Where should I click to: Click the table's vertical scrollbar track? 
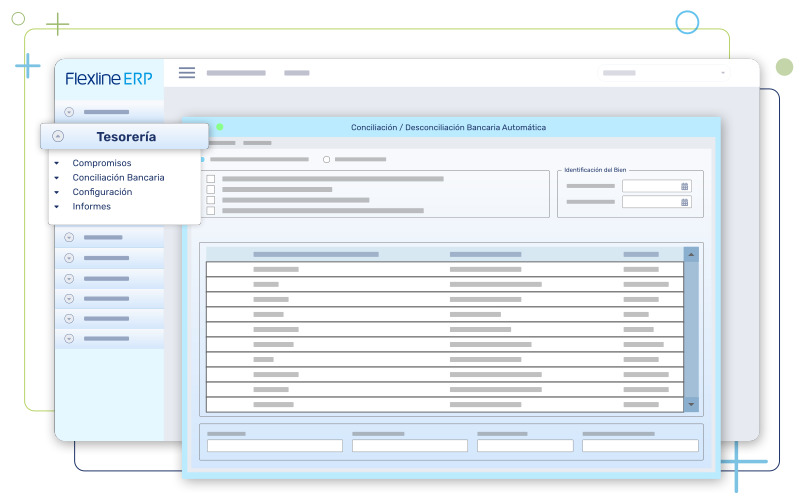pos(691,330)
